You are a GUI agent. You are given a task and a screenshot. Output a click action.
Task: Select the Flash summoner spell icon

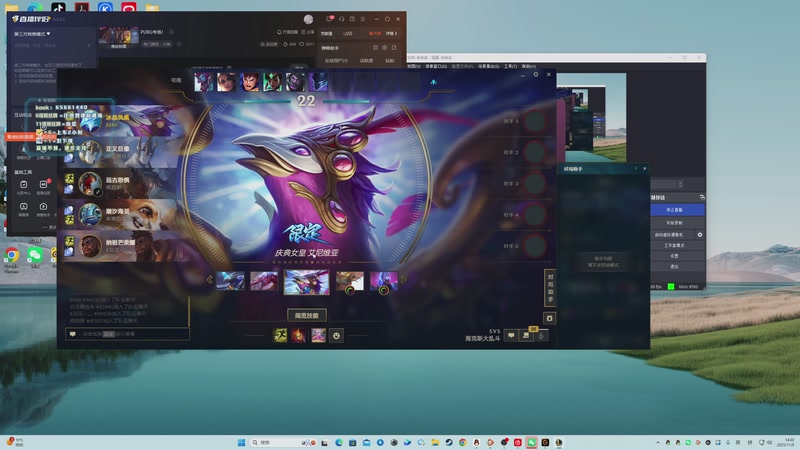pos(280,335)
